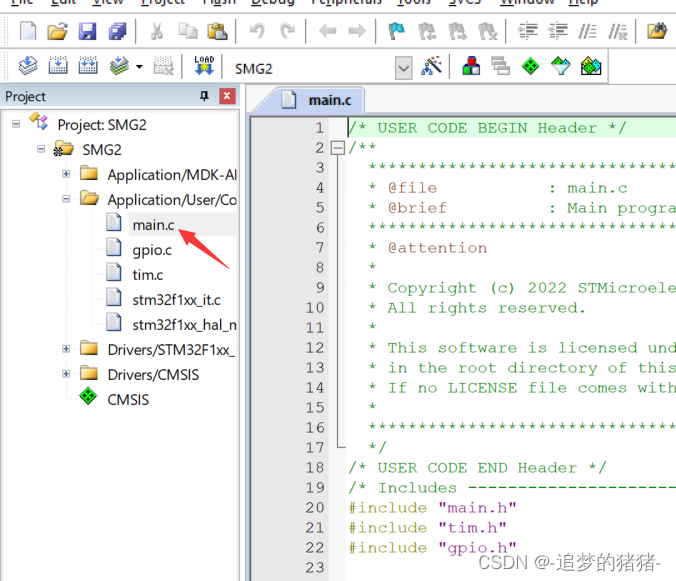Open the arrow next to batch build
This screenshot has height=581, width=676.
[139, 67]
